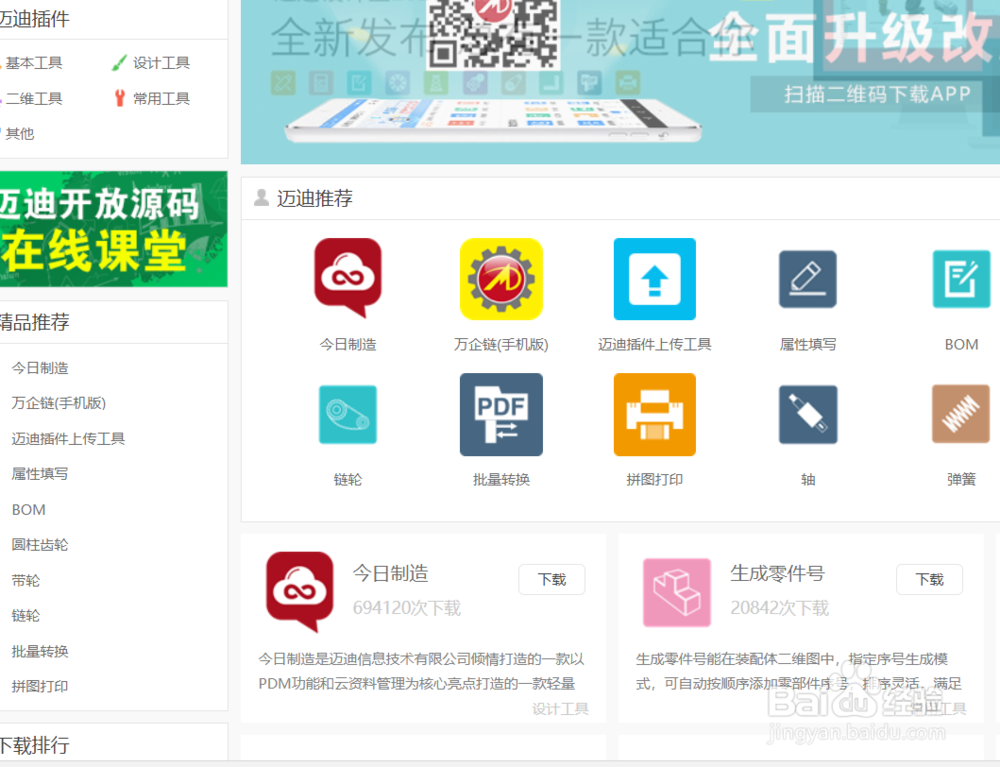Select the 设计工具 category
1000x767 pixels.
click(x=161, y=63)
